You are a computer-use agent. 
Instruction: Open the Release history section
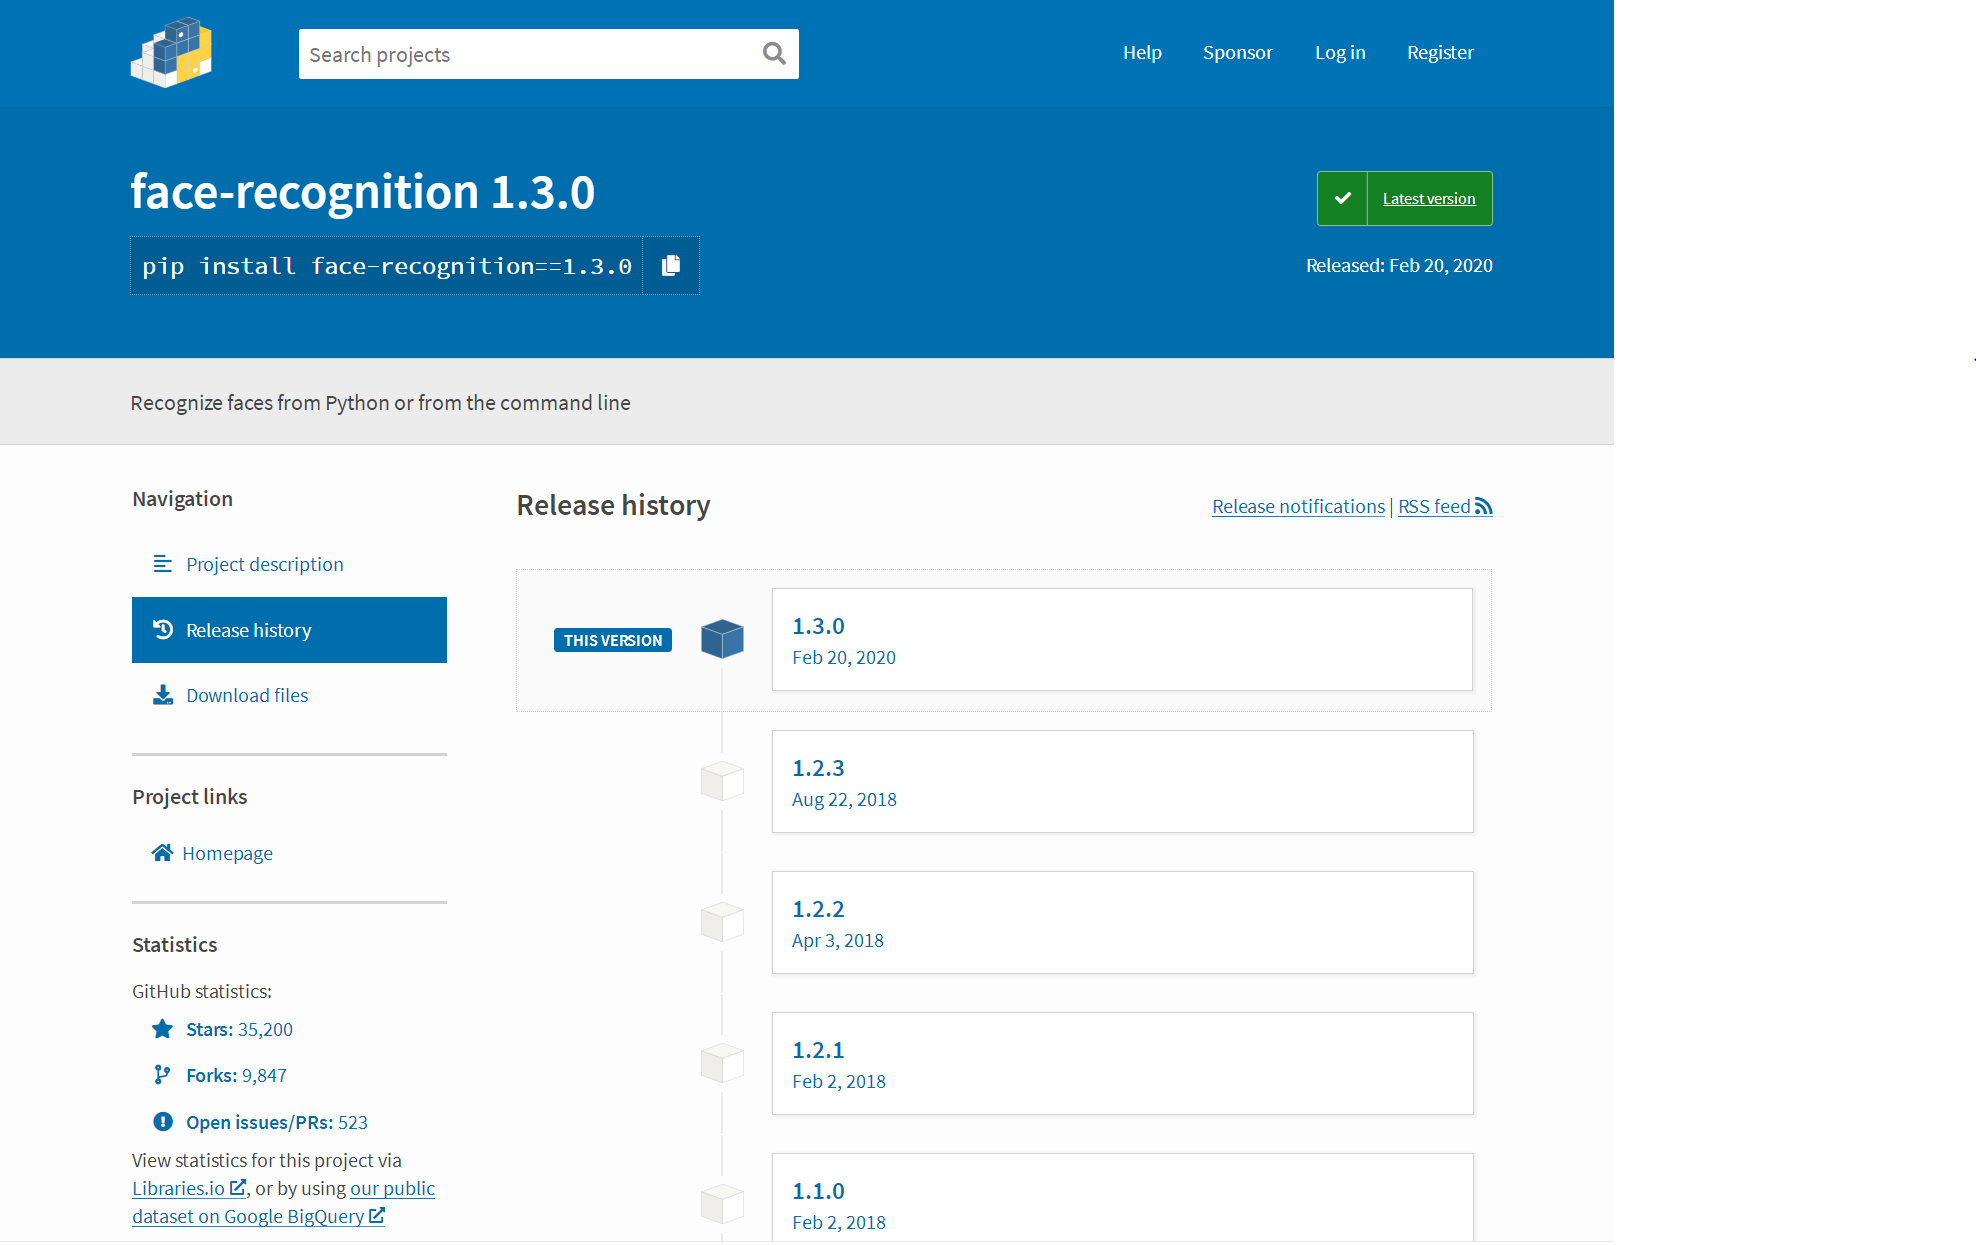pos(248,629)
